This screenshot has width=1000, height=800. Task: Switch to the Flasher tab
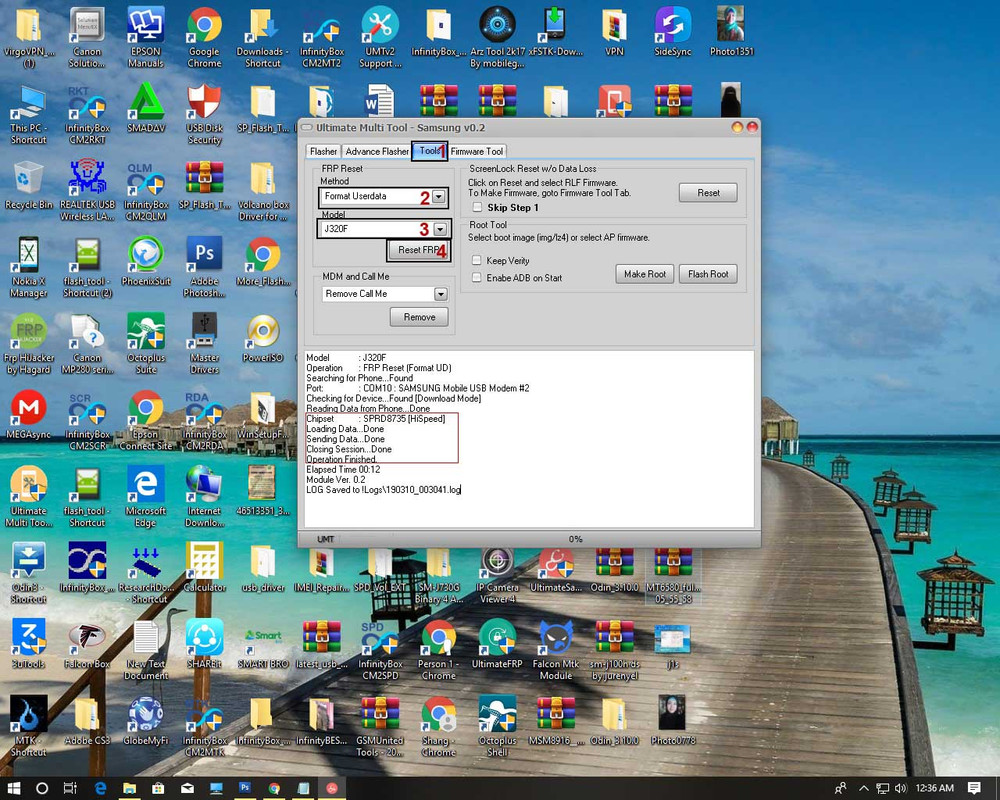pos(323,151)
